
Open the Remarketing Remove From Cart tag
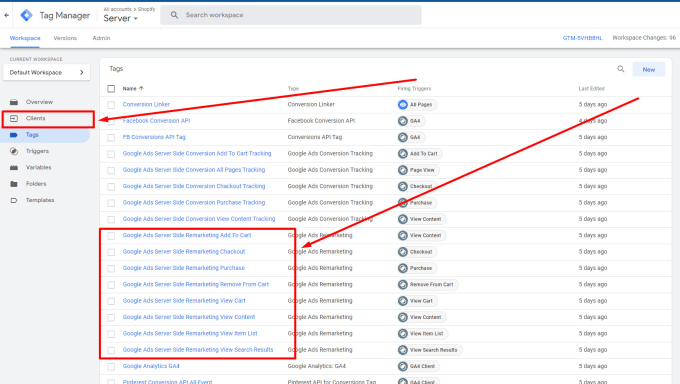pyautogui.click(x=196, y=284)
